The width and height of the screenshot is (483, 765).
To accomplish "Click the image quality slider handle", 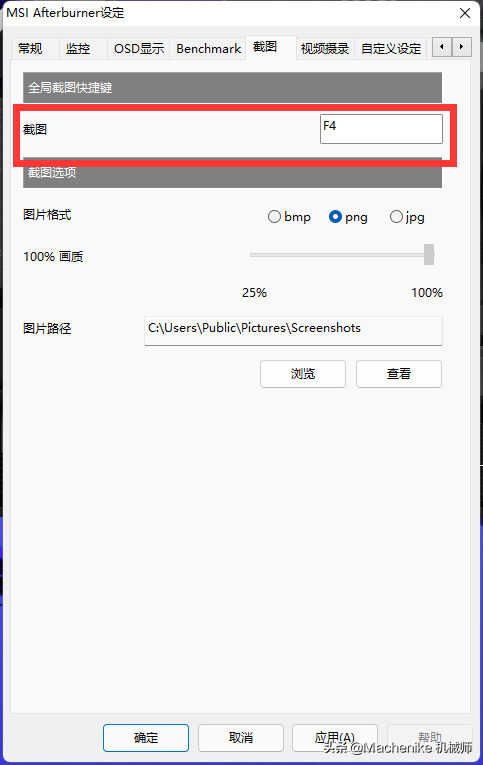I will pos(429,255).
